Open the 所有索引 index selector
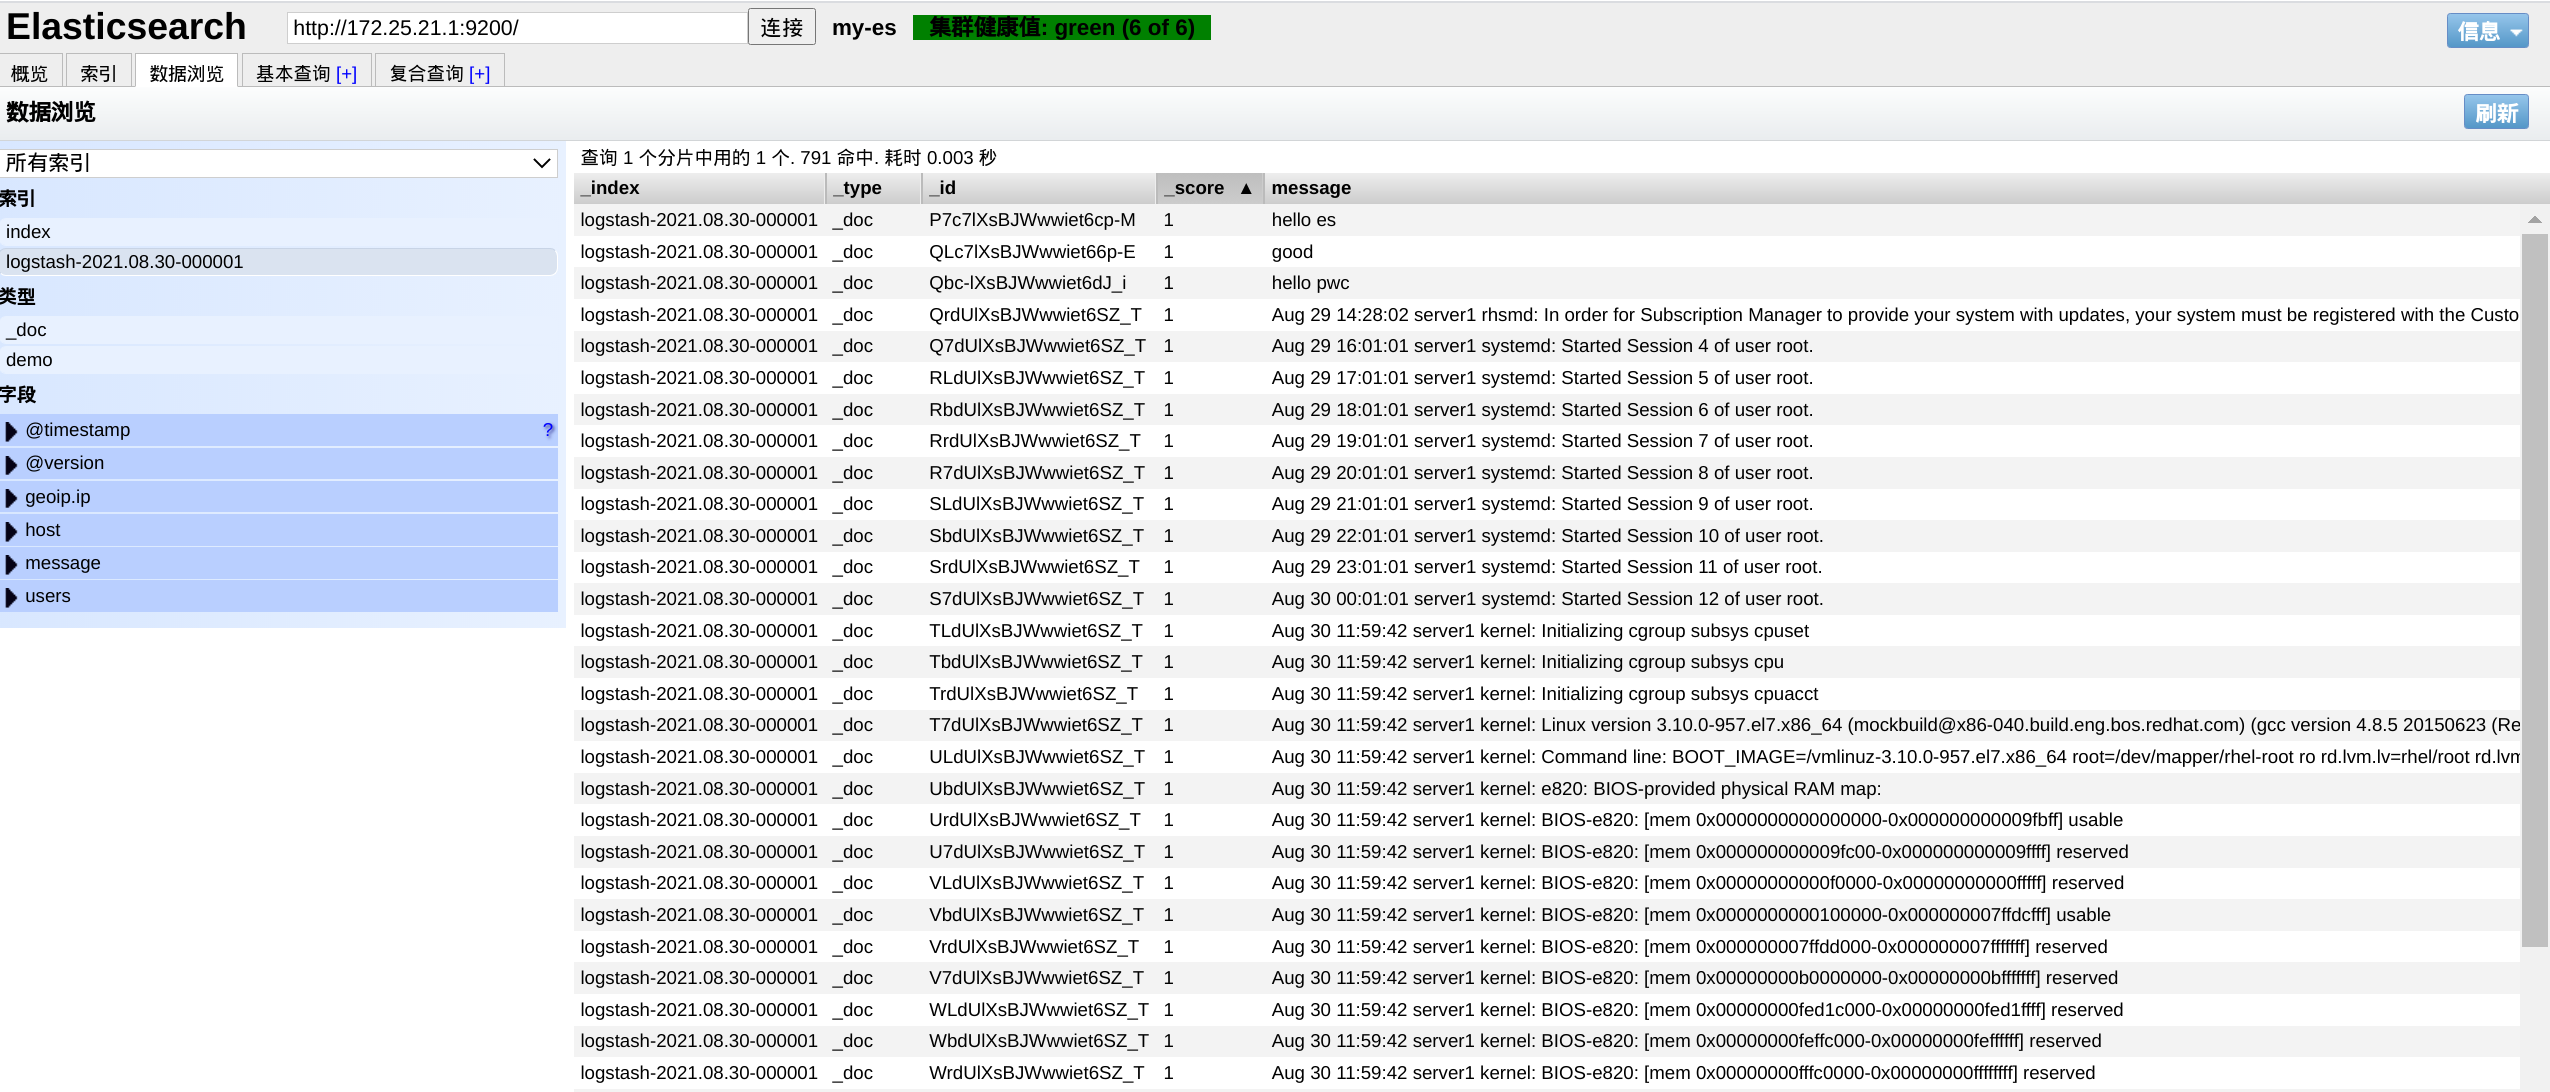The width and height of the screenshot is (2550, 1092). click(x=279, y=163)
